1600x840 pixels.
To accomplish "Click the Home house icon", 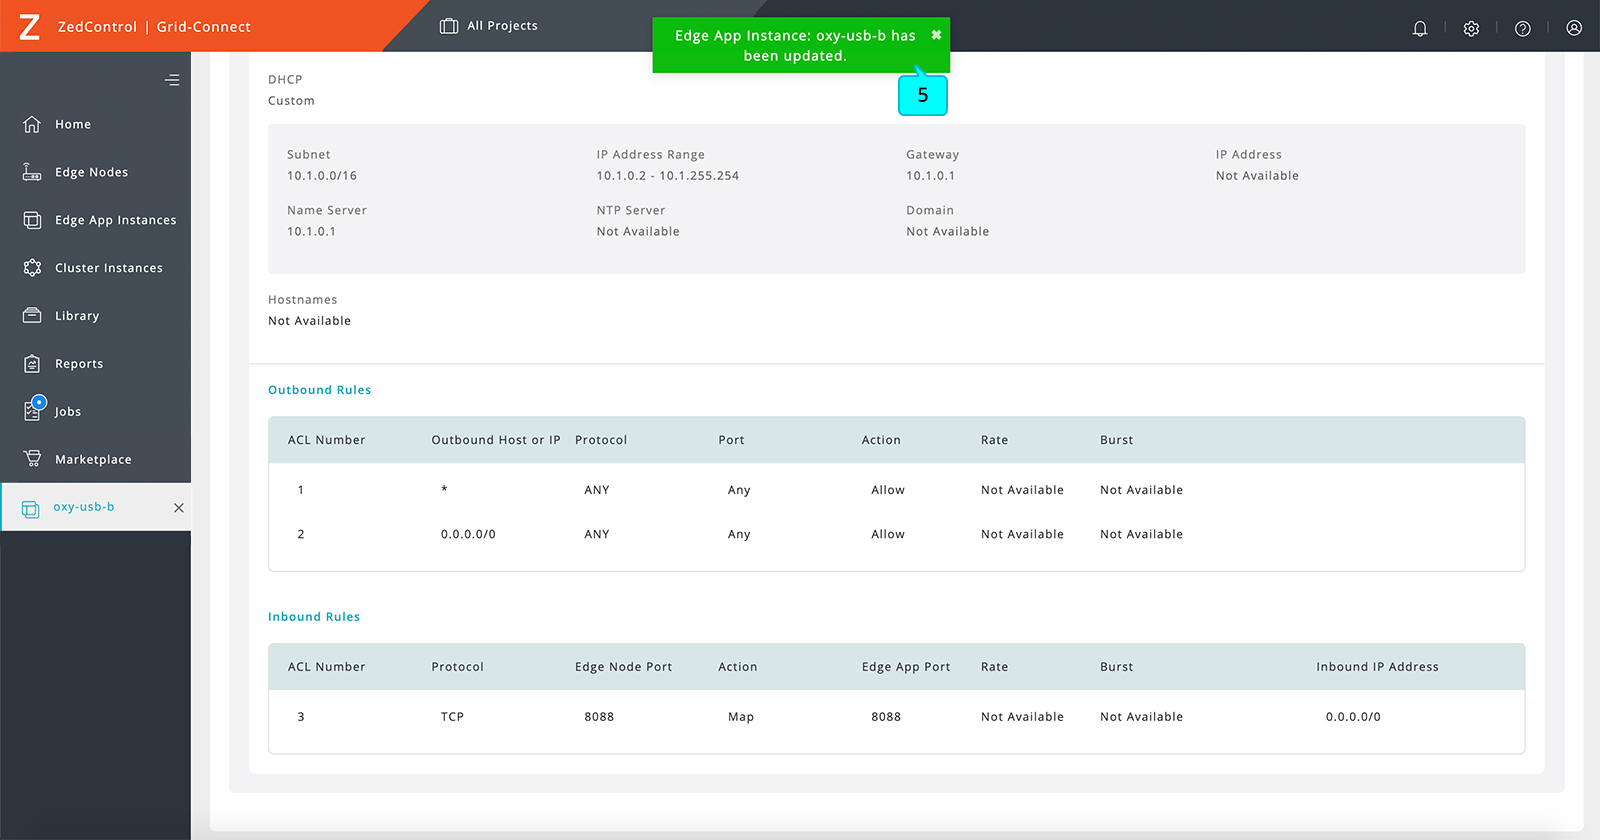I will click(32, 124).
